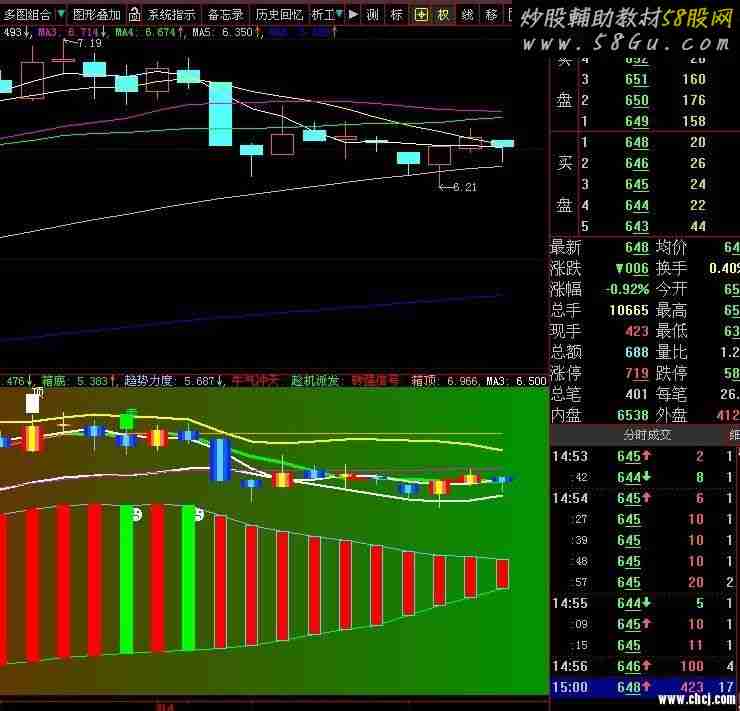Image resolution: width=740 pixels, height=711 pixels.
Task: Click the 历史回忆 button
Action: pyautogui.click(x=279, y=15)
